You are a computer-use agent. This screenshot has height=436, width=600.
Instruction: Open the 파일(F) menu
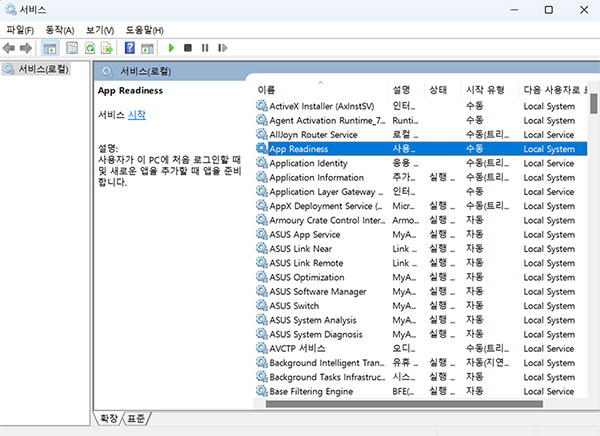[20, 30]
